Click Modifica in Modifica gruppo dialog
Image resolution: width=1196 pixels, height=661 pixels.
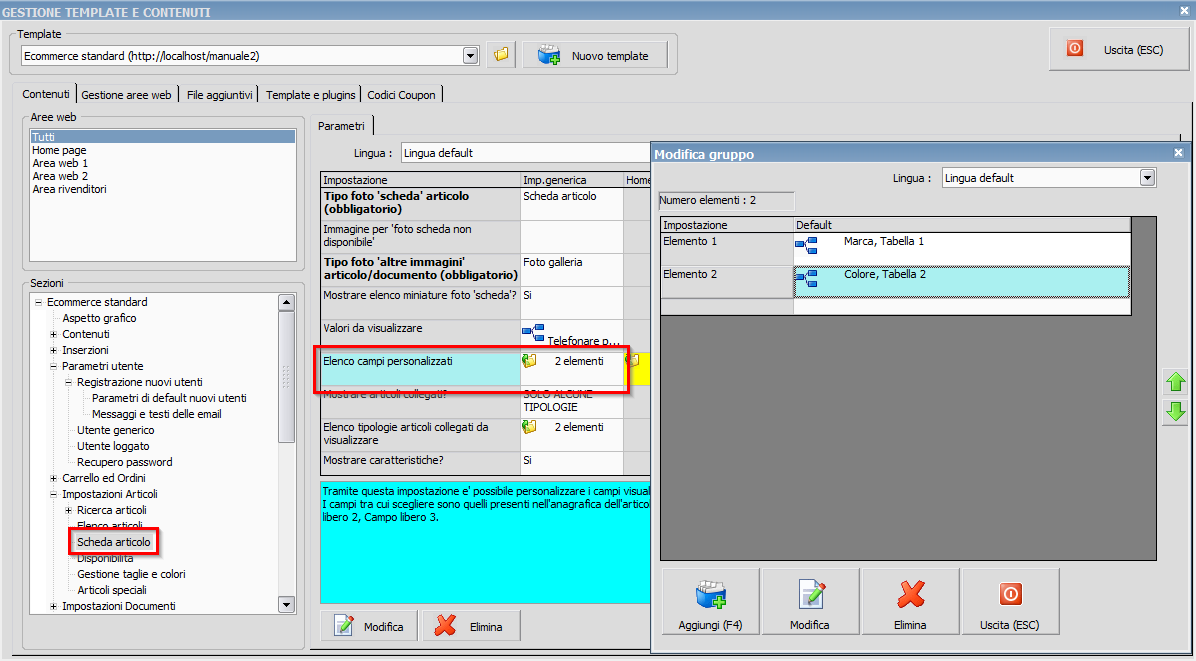point(810,602)
